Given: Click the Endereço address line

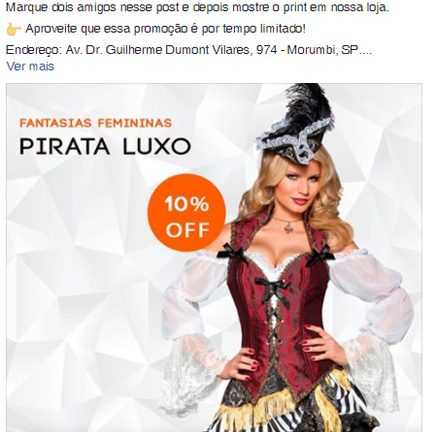Looking at the screenshot, I should point(189,50).
